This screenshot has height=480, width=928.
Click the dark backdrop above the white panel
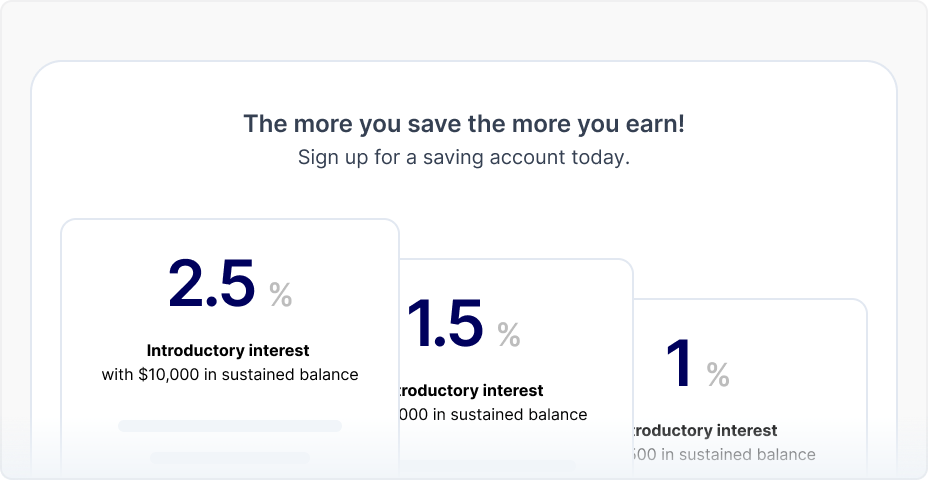coord(464,28)
